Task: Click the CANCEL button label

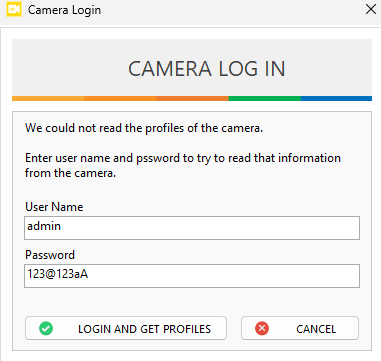Action: [x=316, y=329]
